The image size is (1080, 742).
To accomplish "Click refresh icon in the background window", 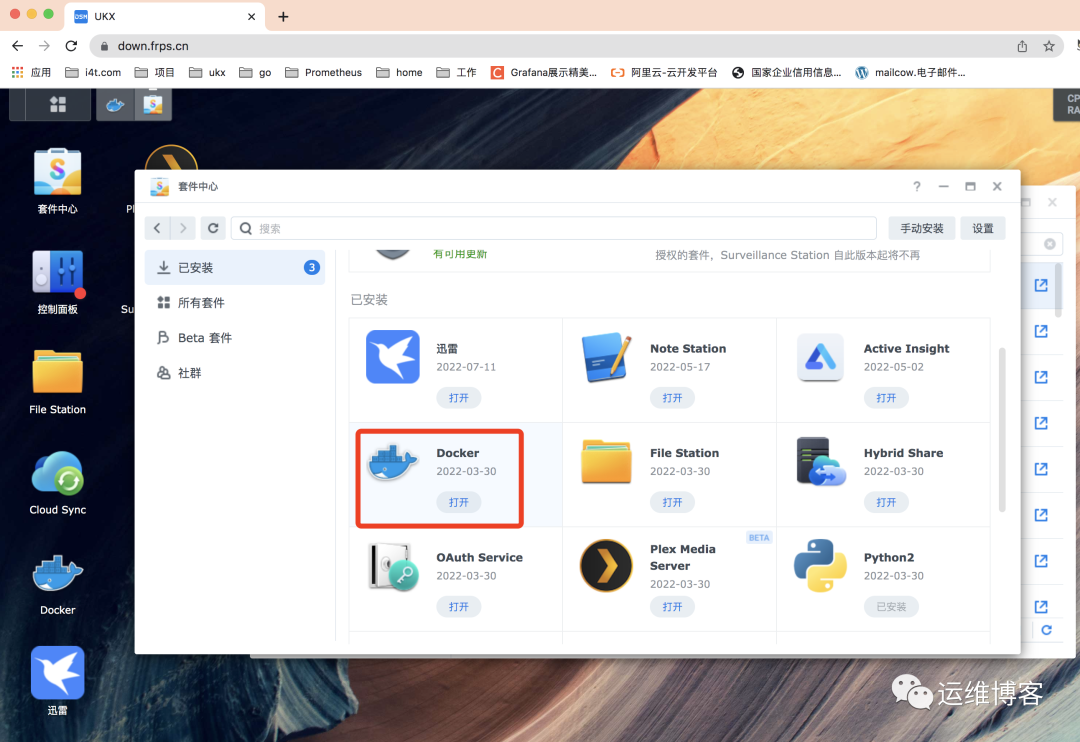I will click(x=1046, y=630).
